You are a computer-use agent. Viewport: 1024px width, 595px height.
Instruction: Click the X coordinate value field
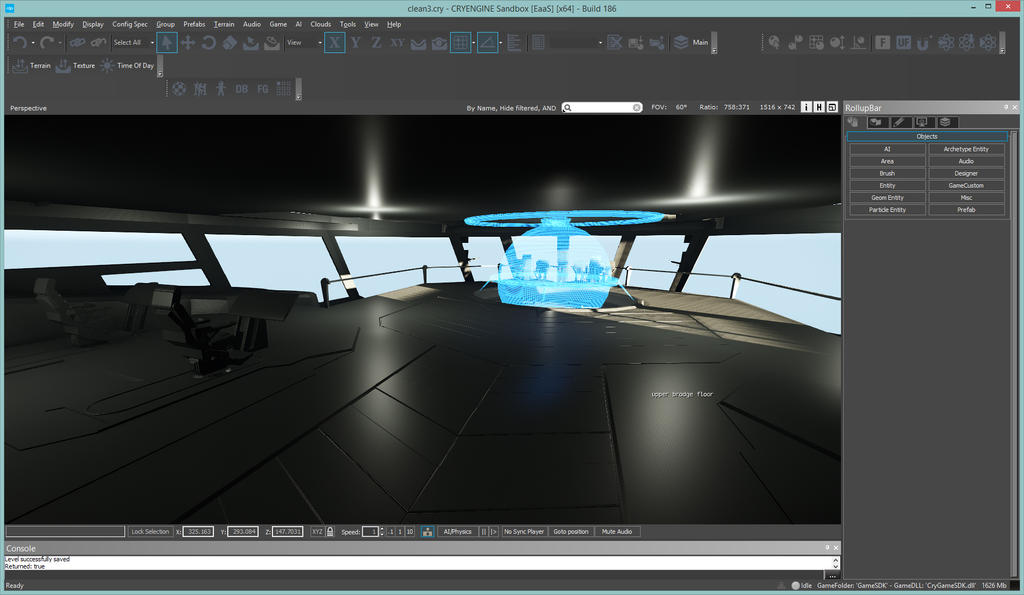coord(198,532)
